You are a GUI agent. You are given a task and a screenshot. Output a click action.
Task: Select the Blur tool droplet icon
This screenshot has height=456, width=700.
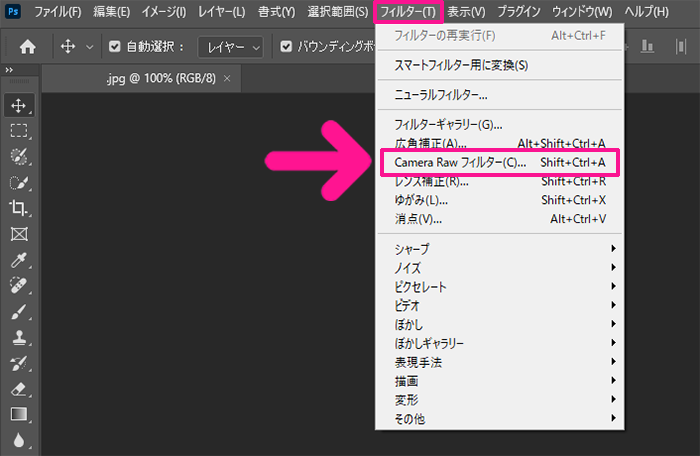(18, 440)
